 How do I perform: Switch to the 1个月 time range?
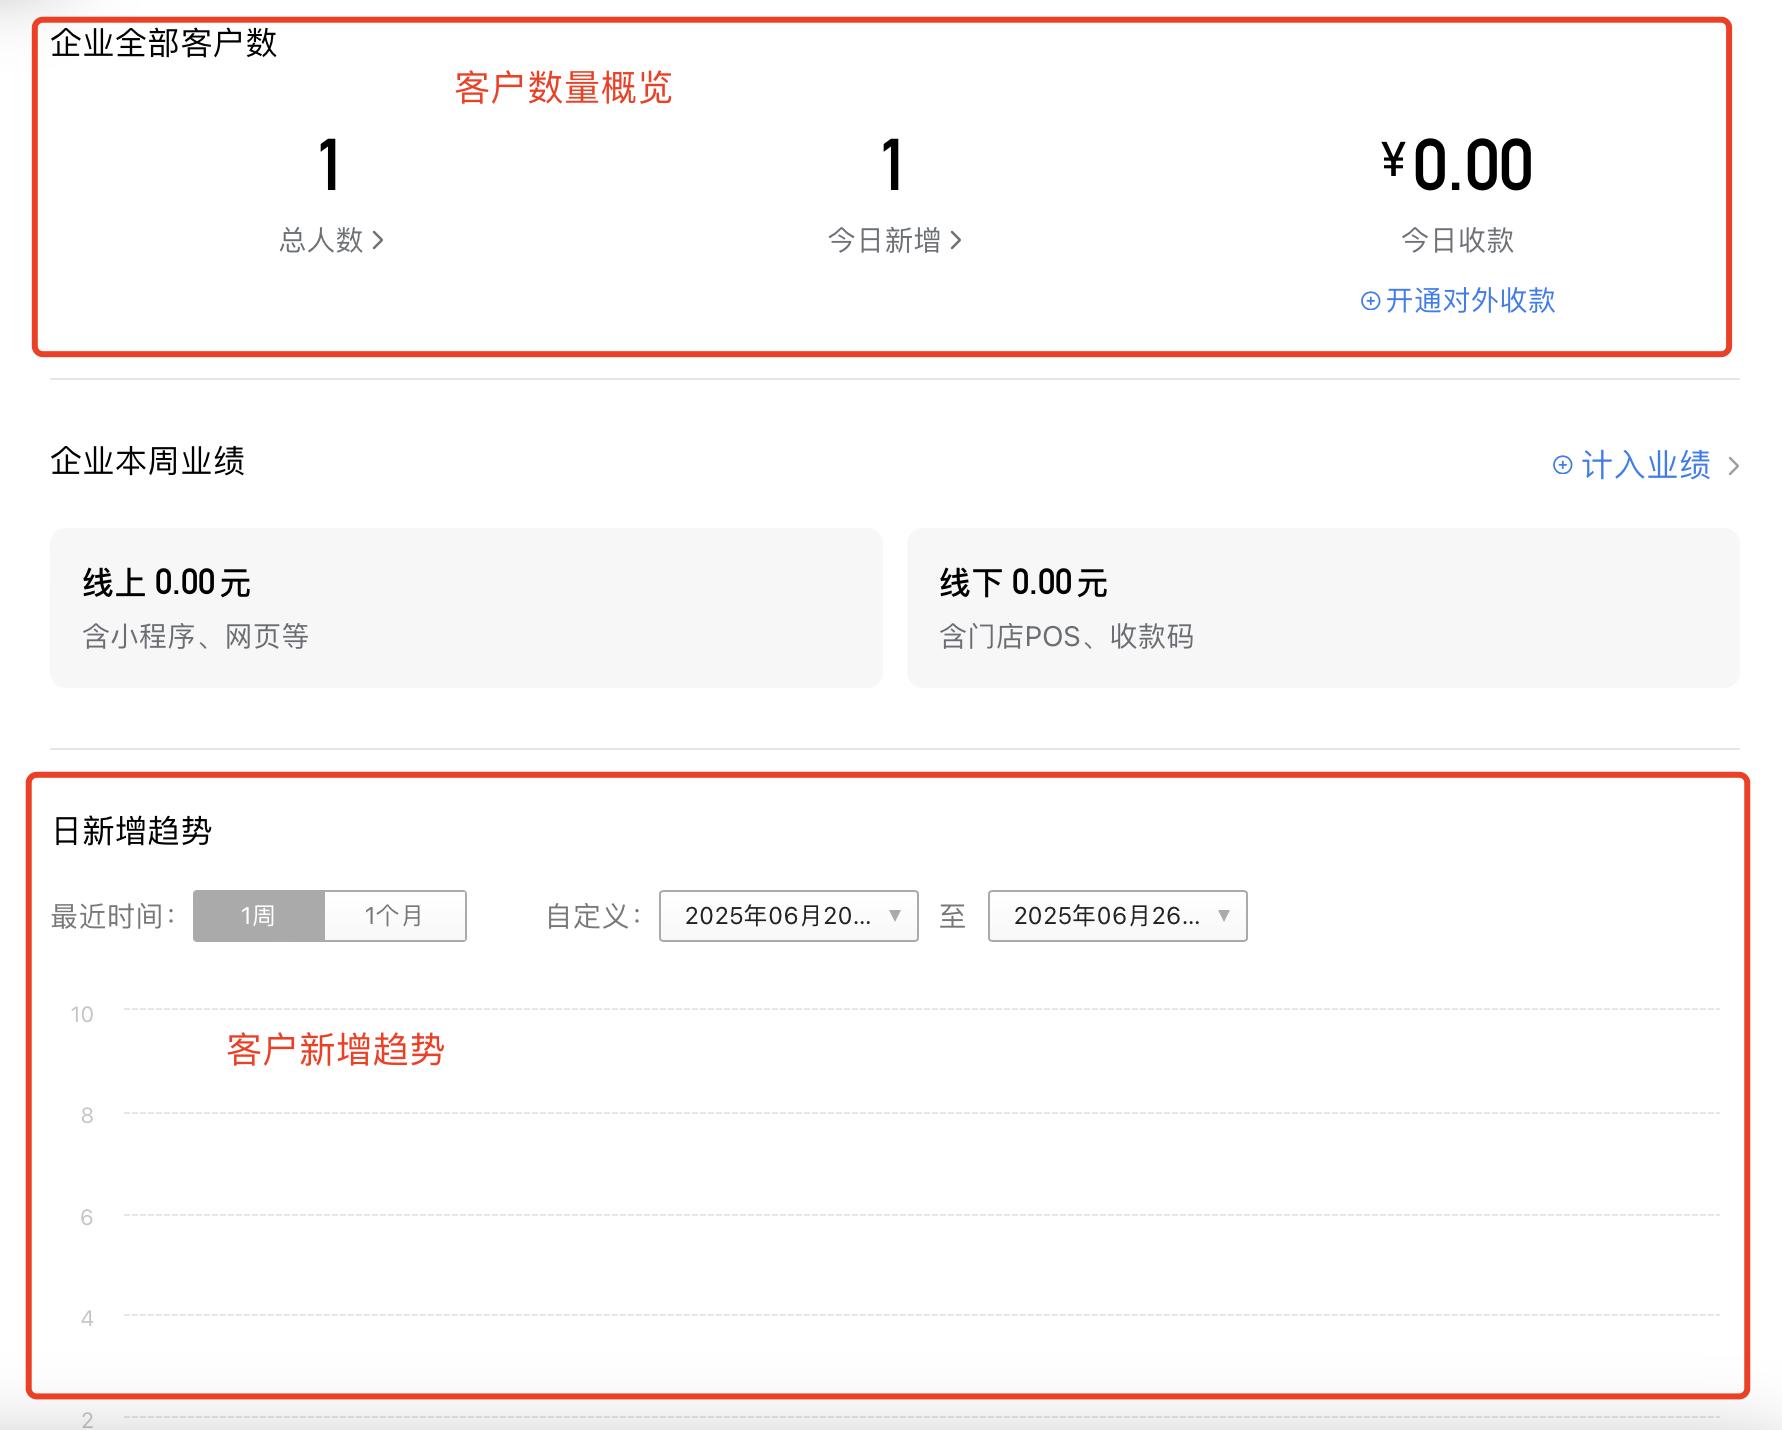point(395,915)
